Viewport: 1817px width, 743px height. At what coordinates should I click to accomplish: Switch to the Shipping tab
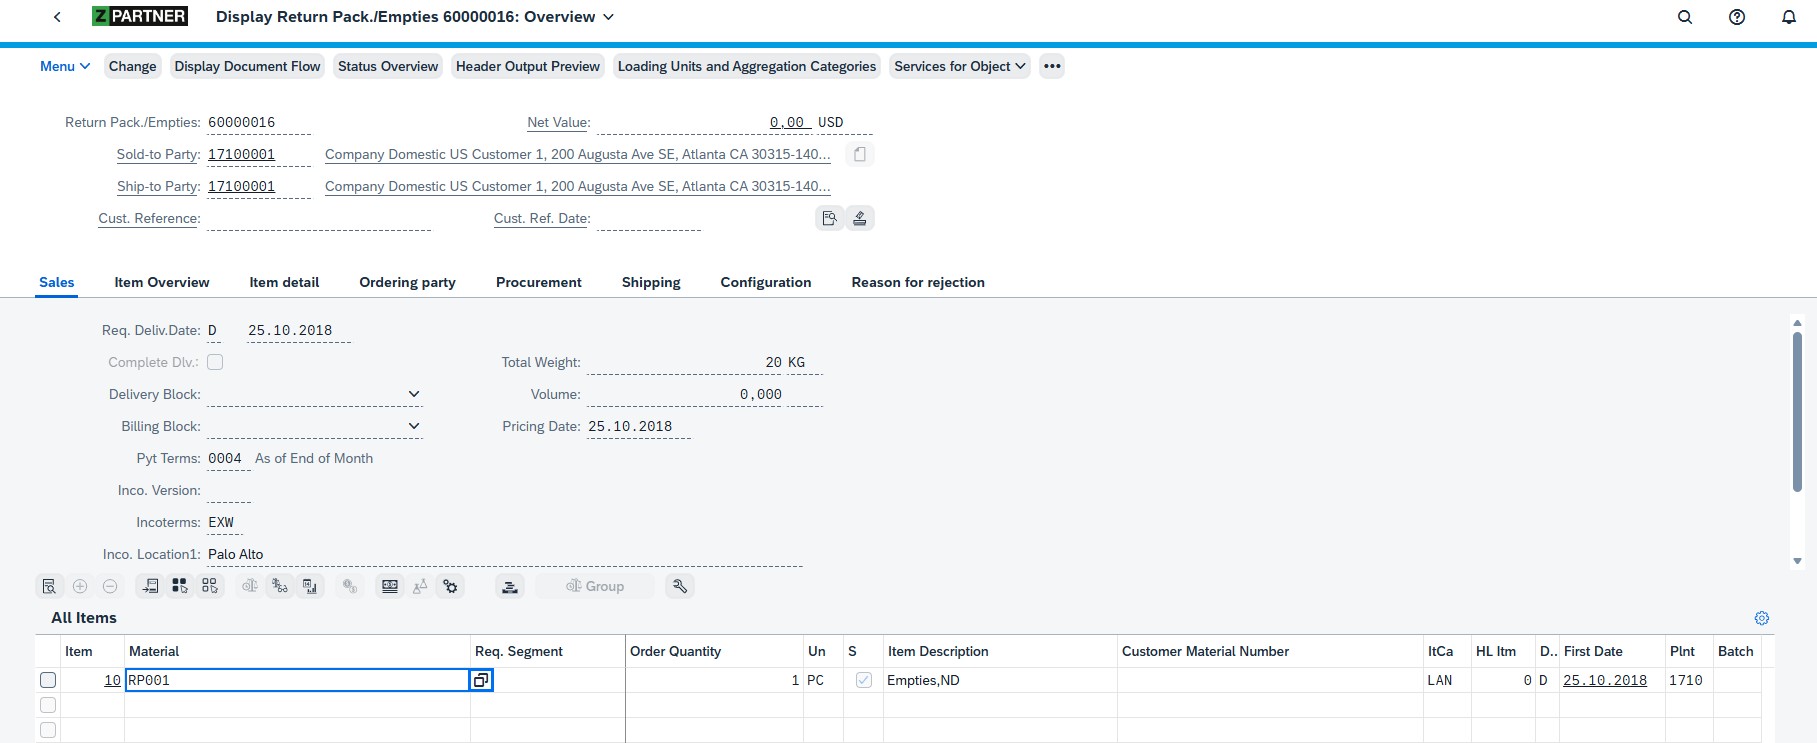(651, 282)
